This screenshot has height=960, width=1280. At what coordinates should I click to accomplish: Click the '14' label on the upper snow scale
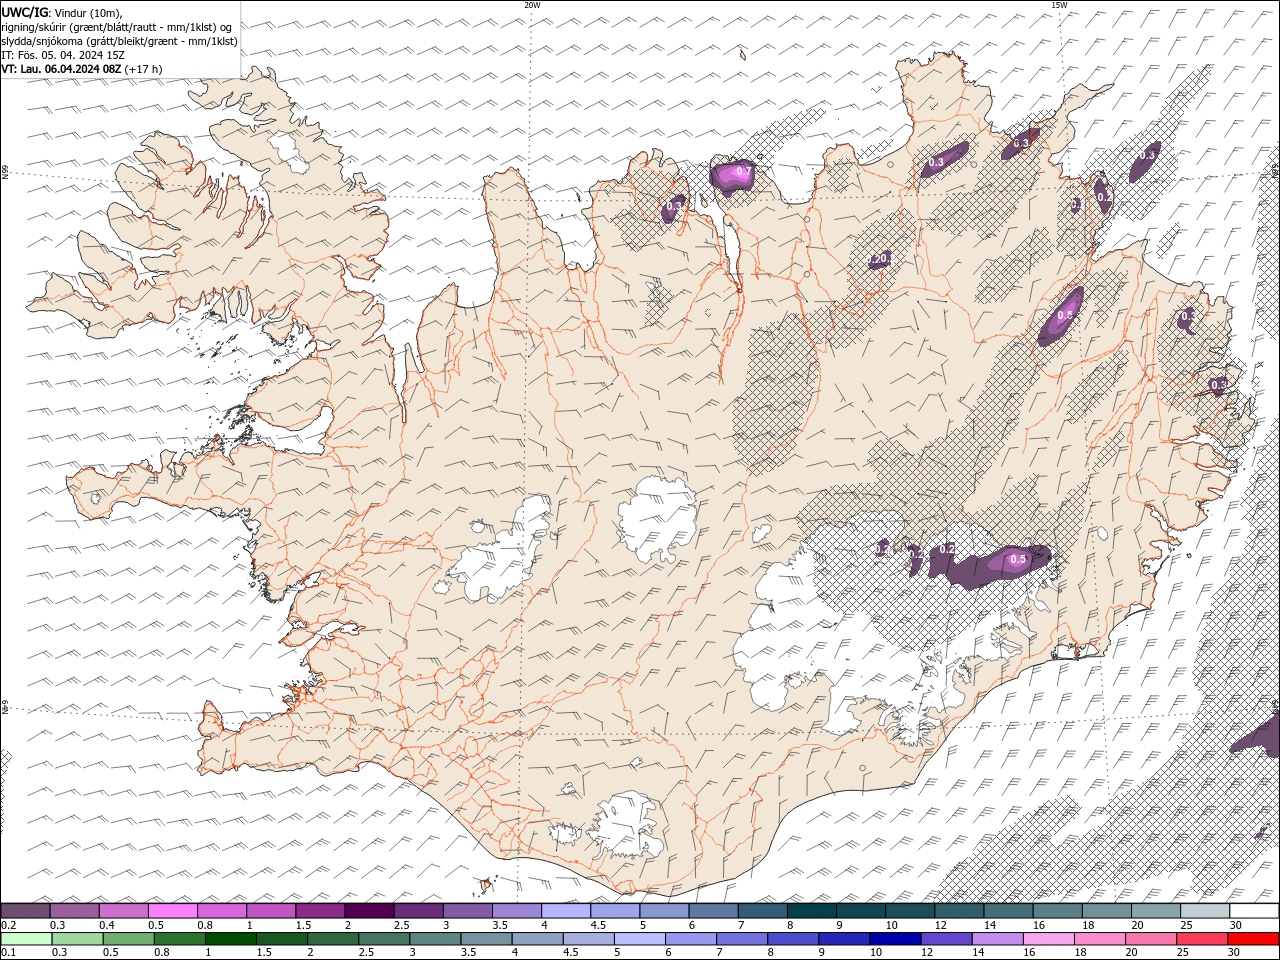[x=989, y=926]
